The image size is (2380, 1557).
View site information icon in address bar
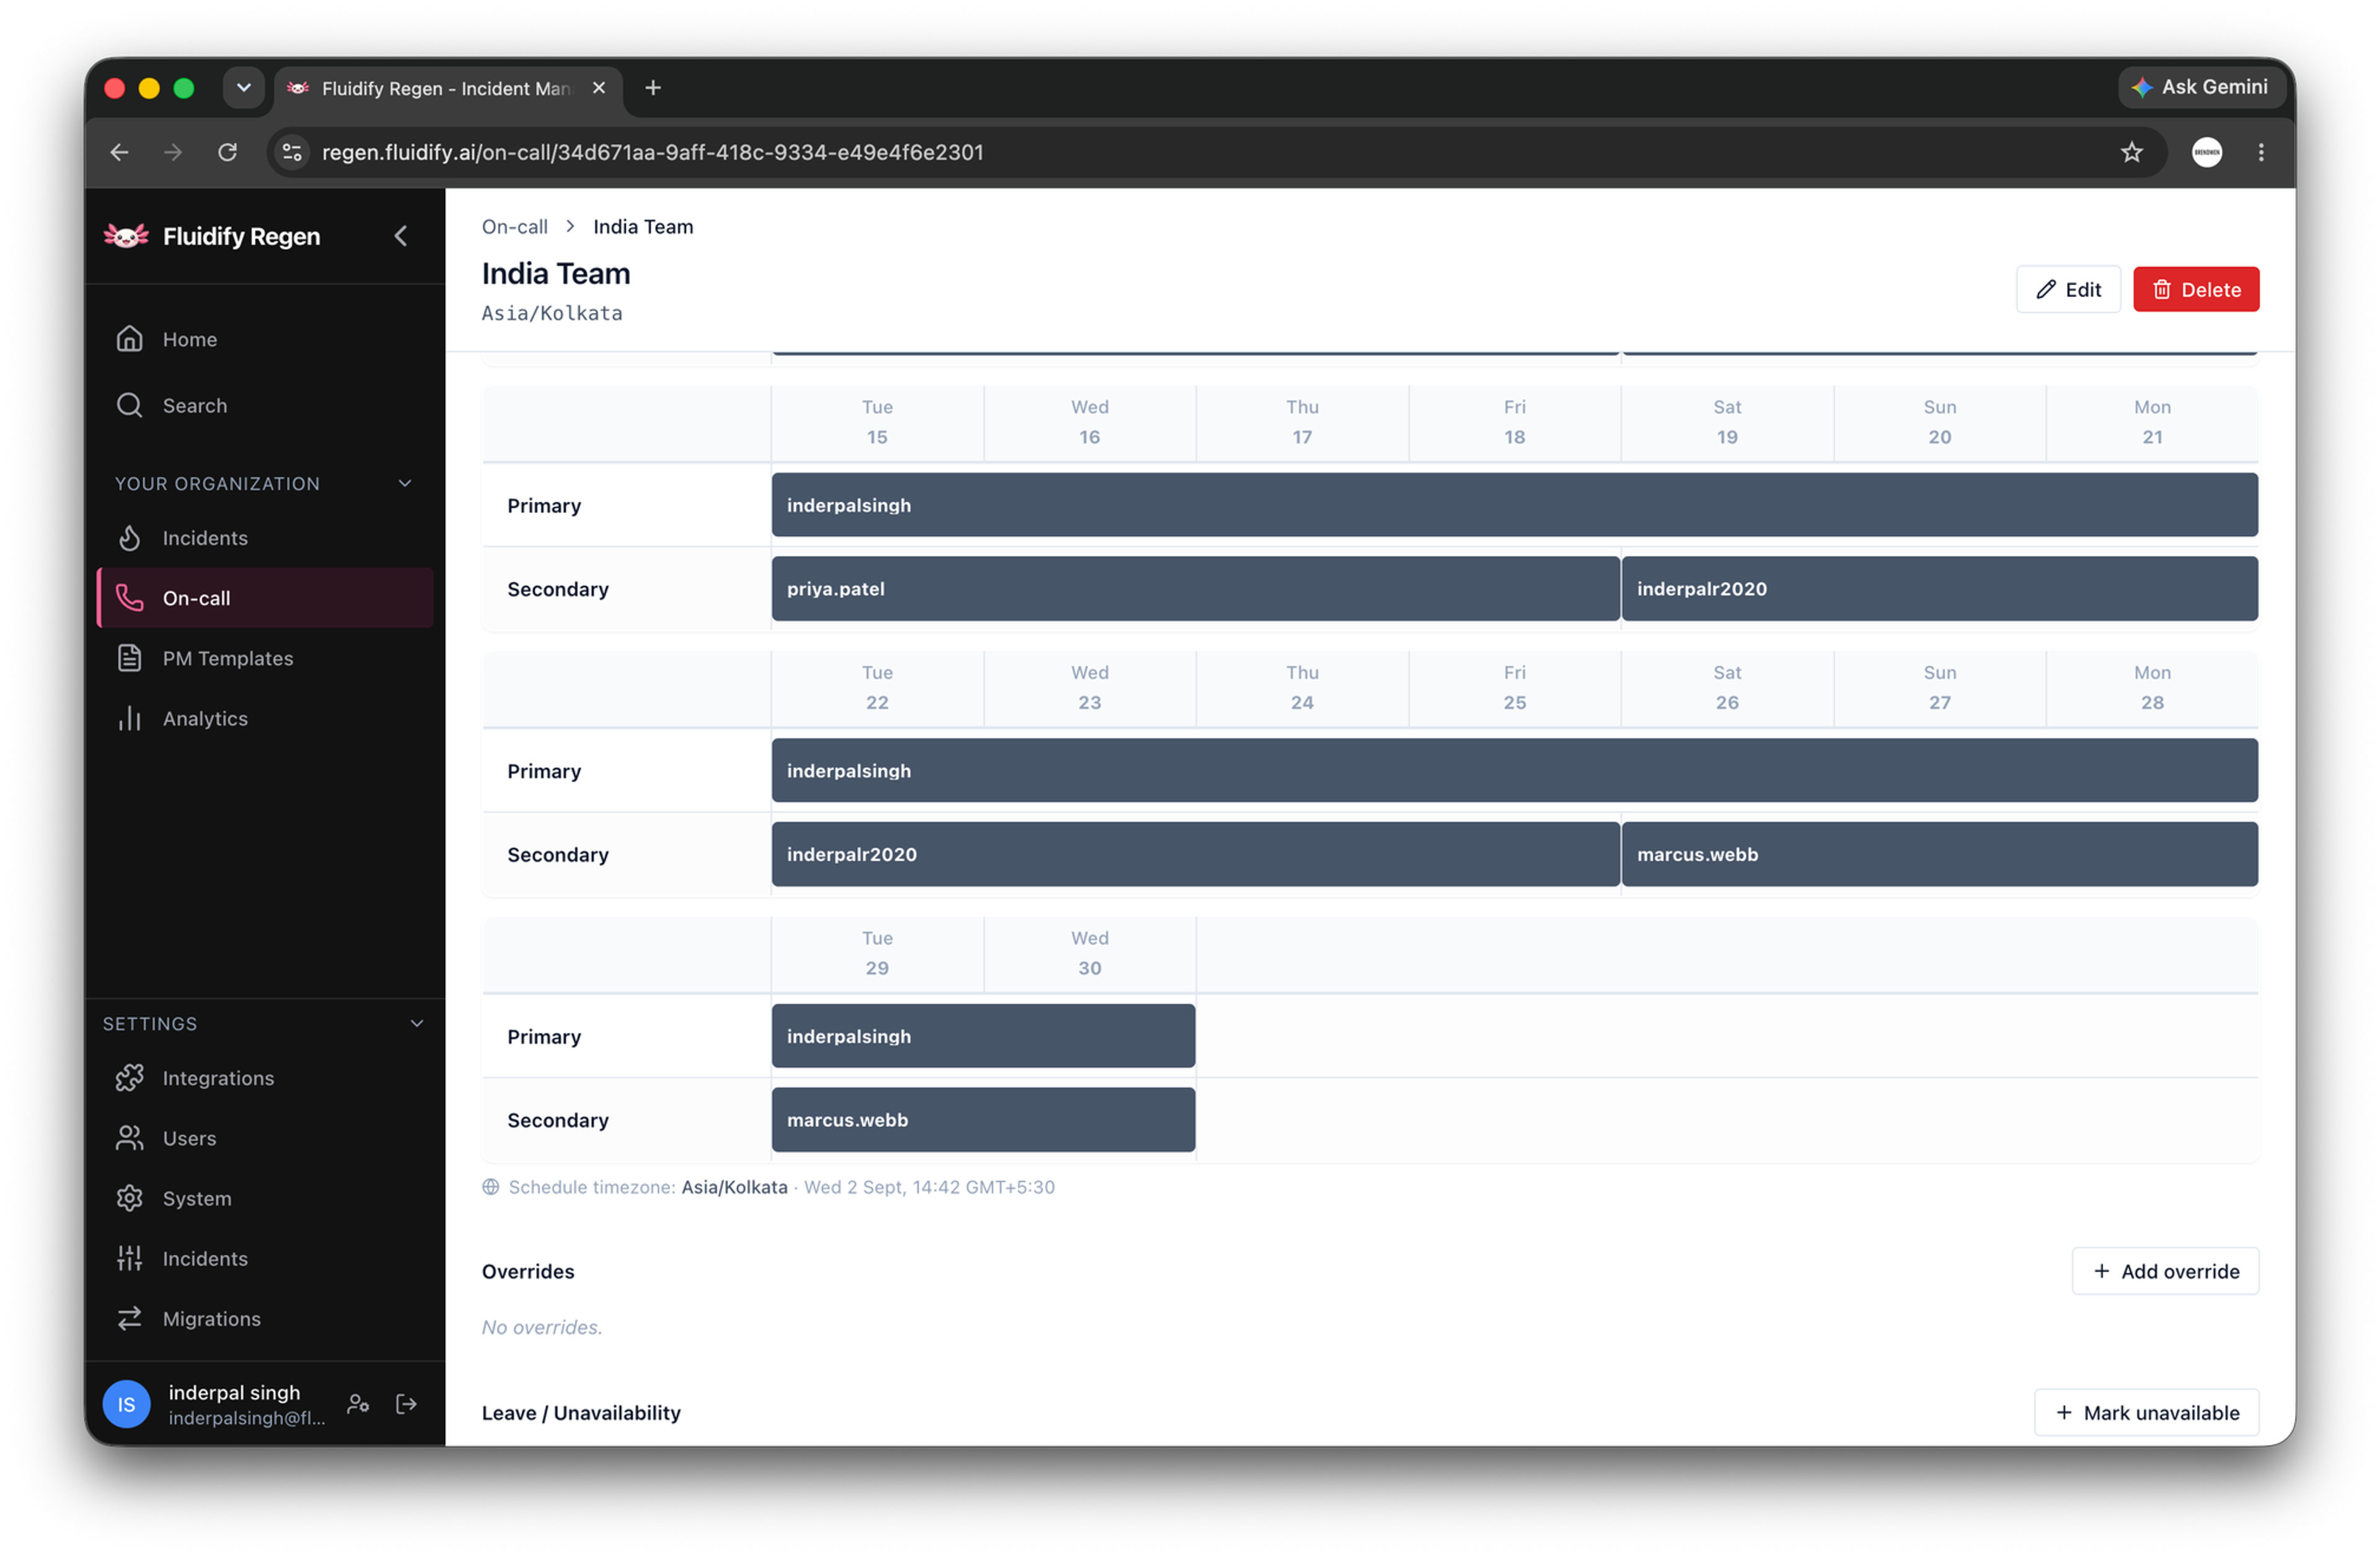click(x=292, y=152)
